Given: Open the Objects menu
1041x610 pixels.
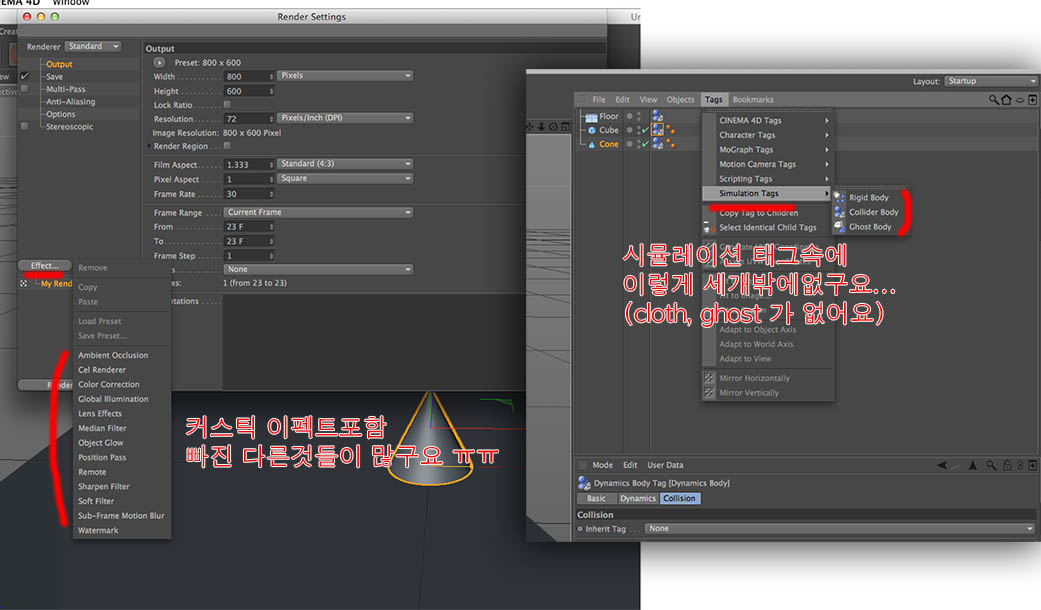Looking at the screenshot, I should (x=681, y=100).
